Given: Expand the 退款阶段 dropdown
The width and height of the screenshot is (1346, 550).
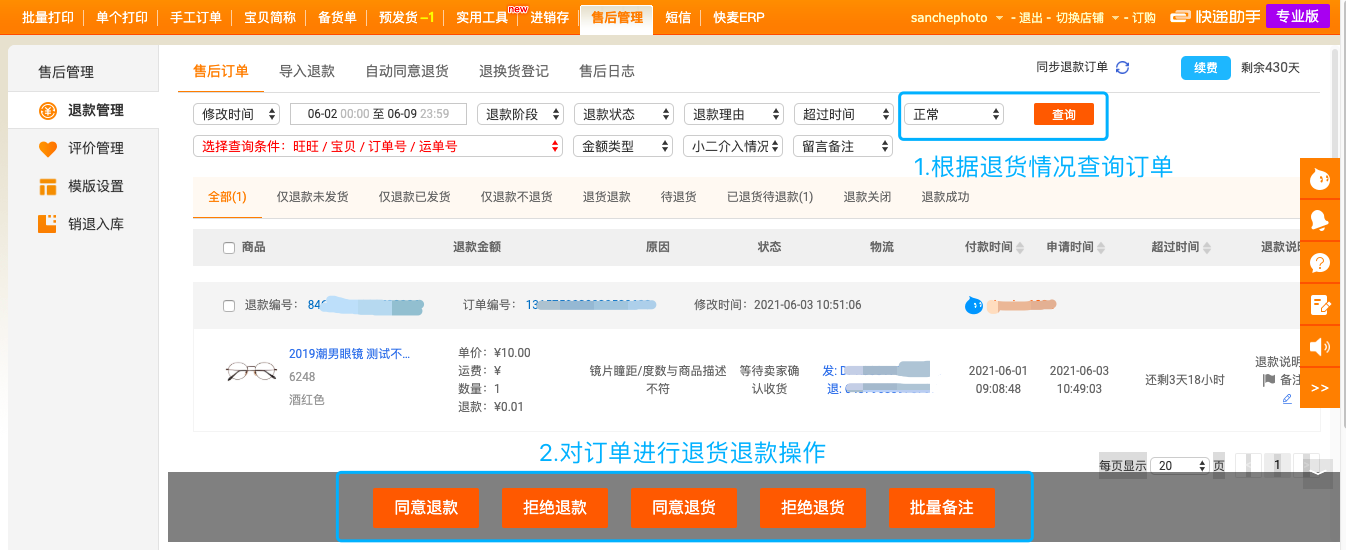Looking at the screenshot, I should [x=520, y=114].
